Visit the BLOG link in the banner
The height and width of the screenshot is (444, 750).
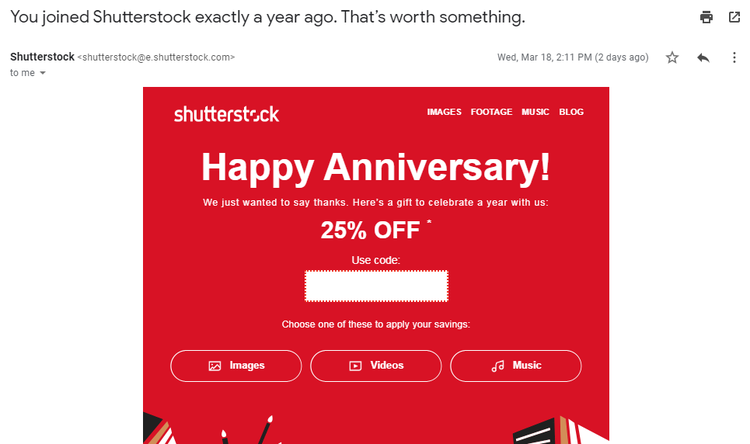click(571, 112)
